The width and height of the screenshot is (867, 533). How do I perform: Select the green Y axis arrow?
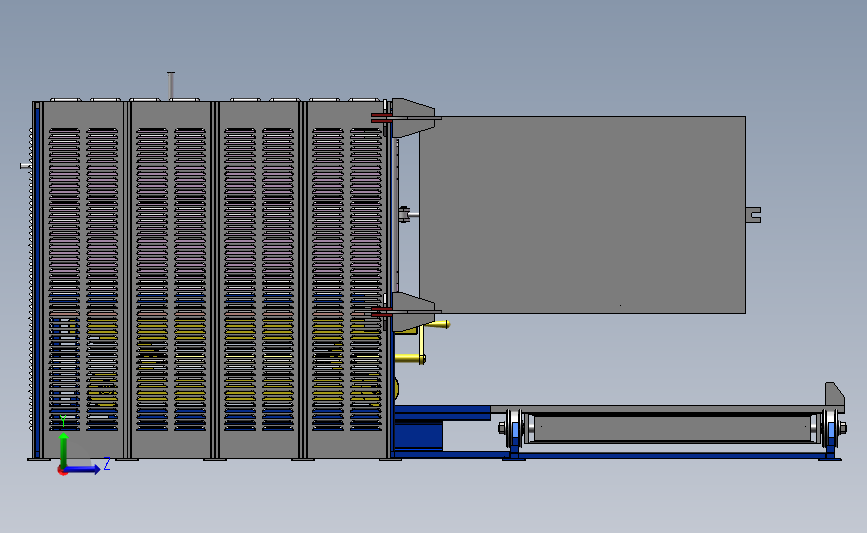[64, 450]
